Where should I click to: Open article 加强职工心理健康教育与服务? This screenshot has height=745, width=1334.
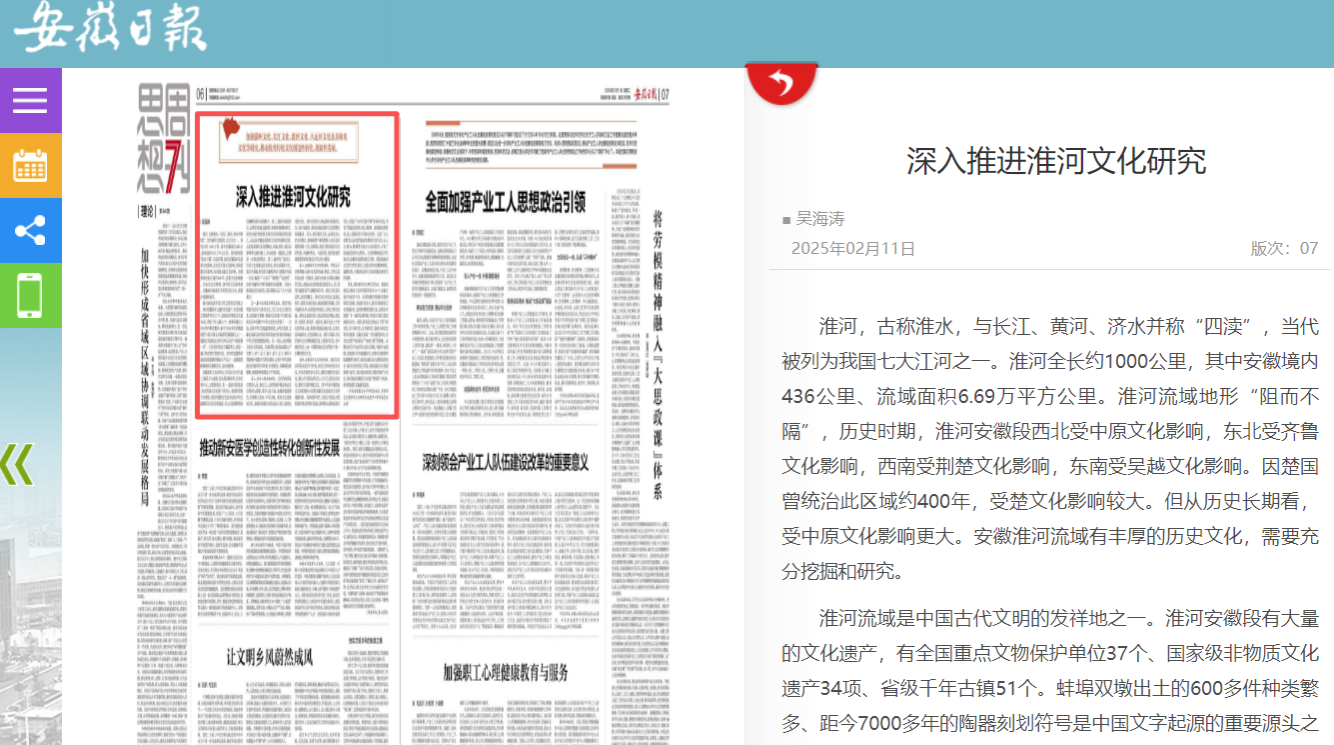505,672
